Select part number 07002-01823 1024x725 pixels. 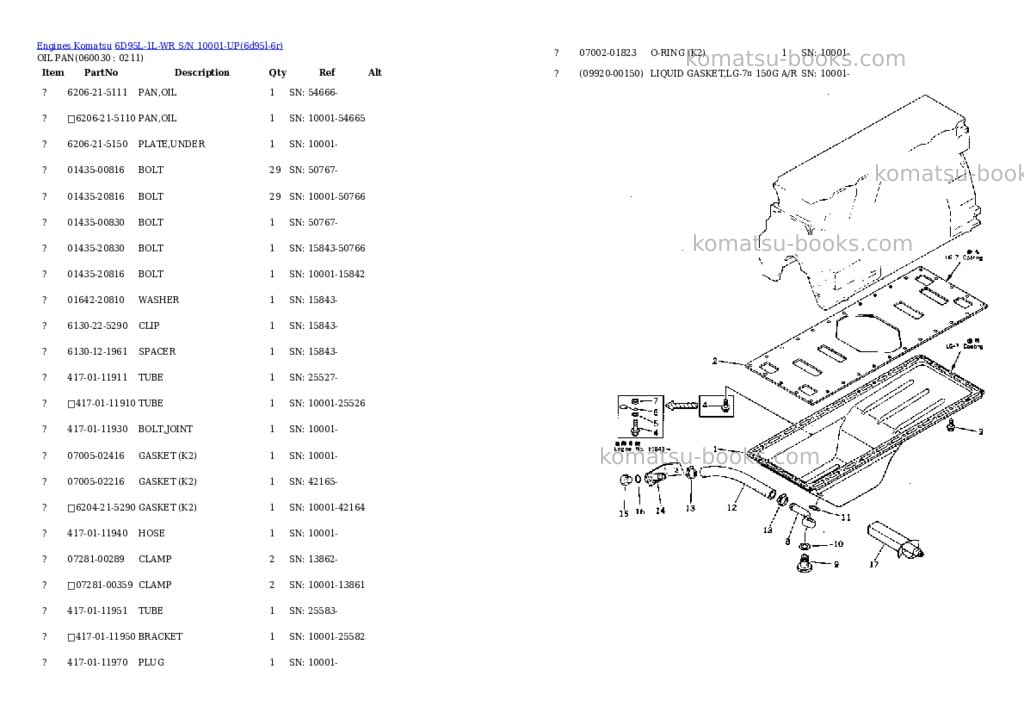[x=608, y=53]
